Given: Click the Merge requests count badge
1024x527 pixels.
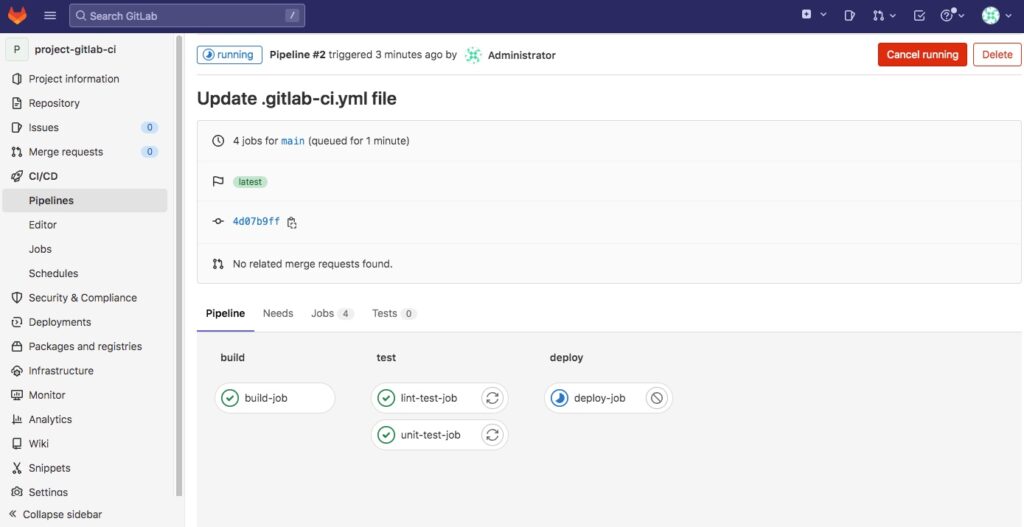Looking at the screenshot, I should coord(150,152).
